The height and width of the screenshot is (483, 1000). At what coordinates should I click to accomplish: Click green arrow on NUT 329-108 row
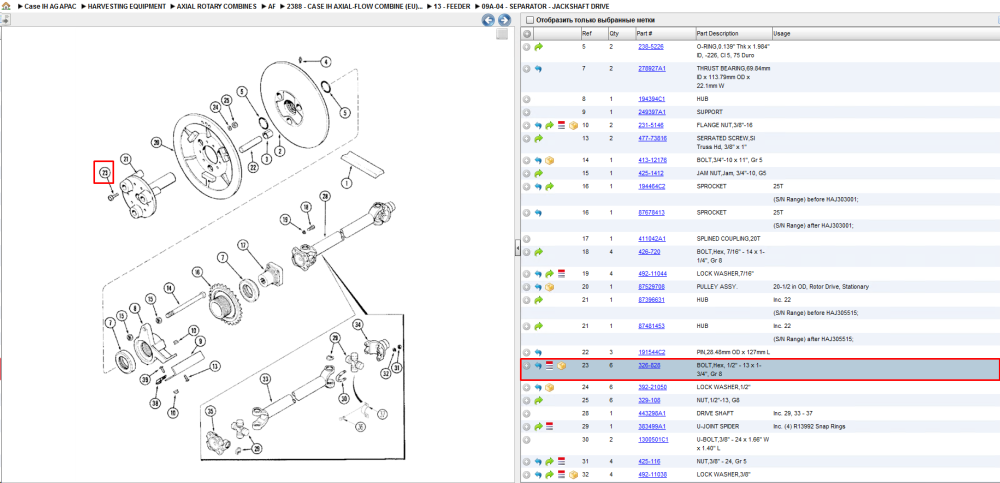(x=538, y=401)
